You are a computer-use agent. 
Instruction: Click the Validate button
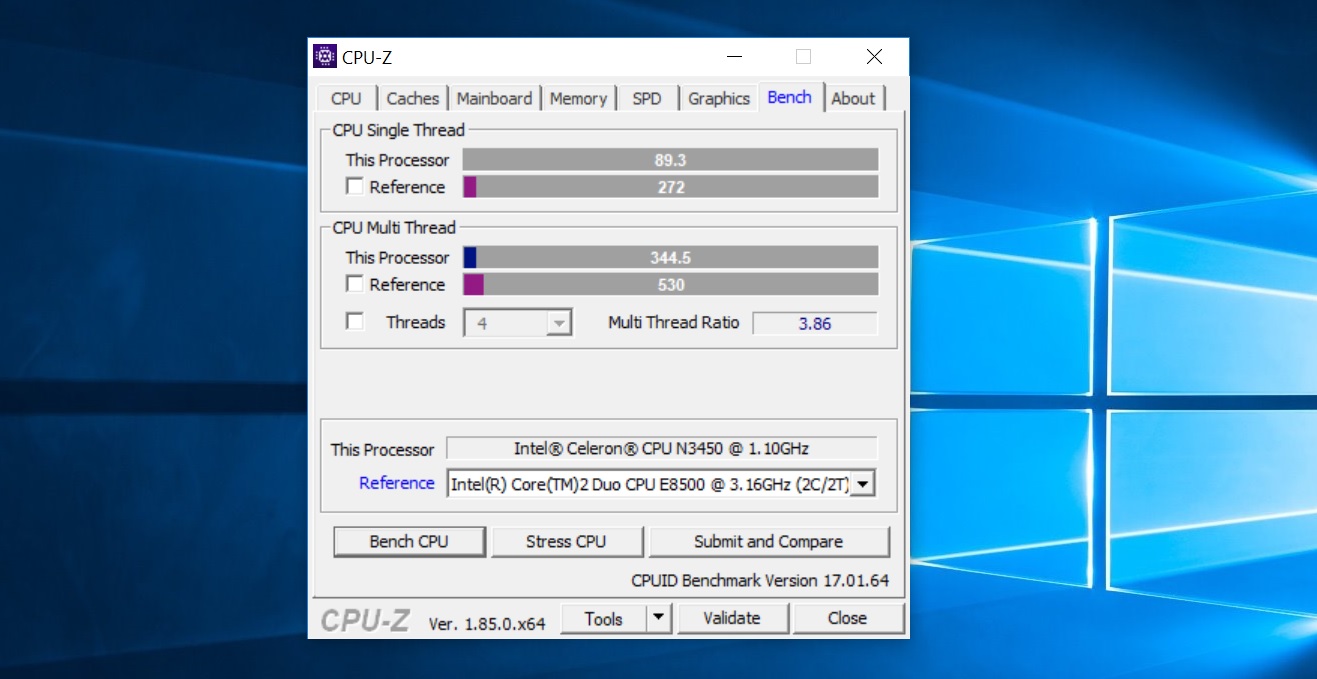coord(732,619)
